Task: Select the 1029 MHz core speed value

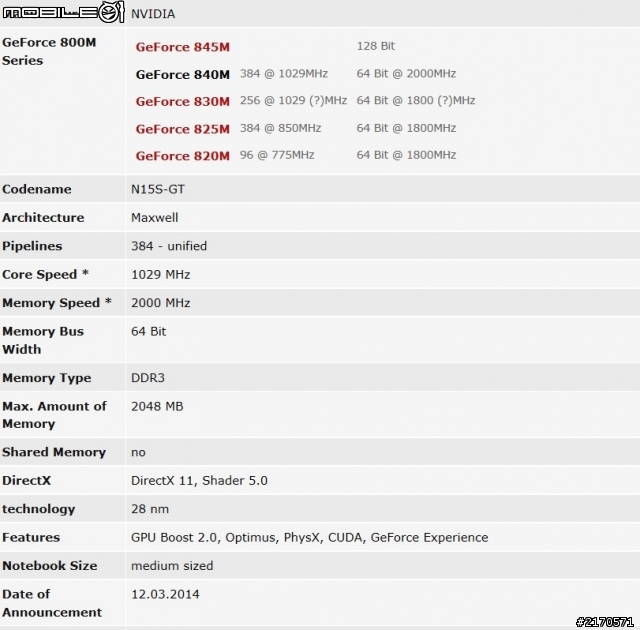Action: click(x=160, y=274)
